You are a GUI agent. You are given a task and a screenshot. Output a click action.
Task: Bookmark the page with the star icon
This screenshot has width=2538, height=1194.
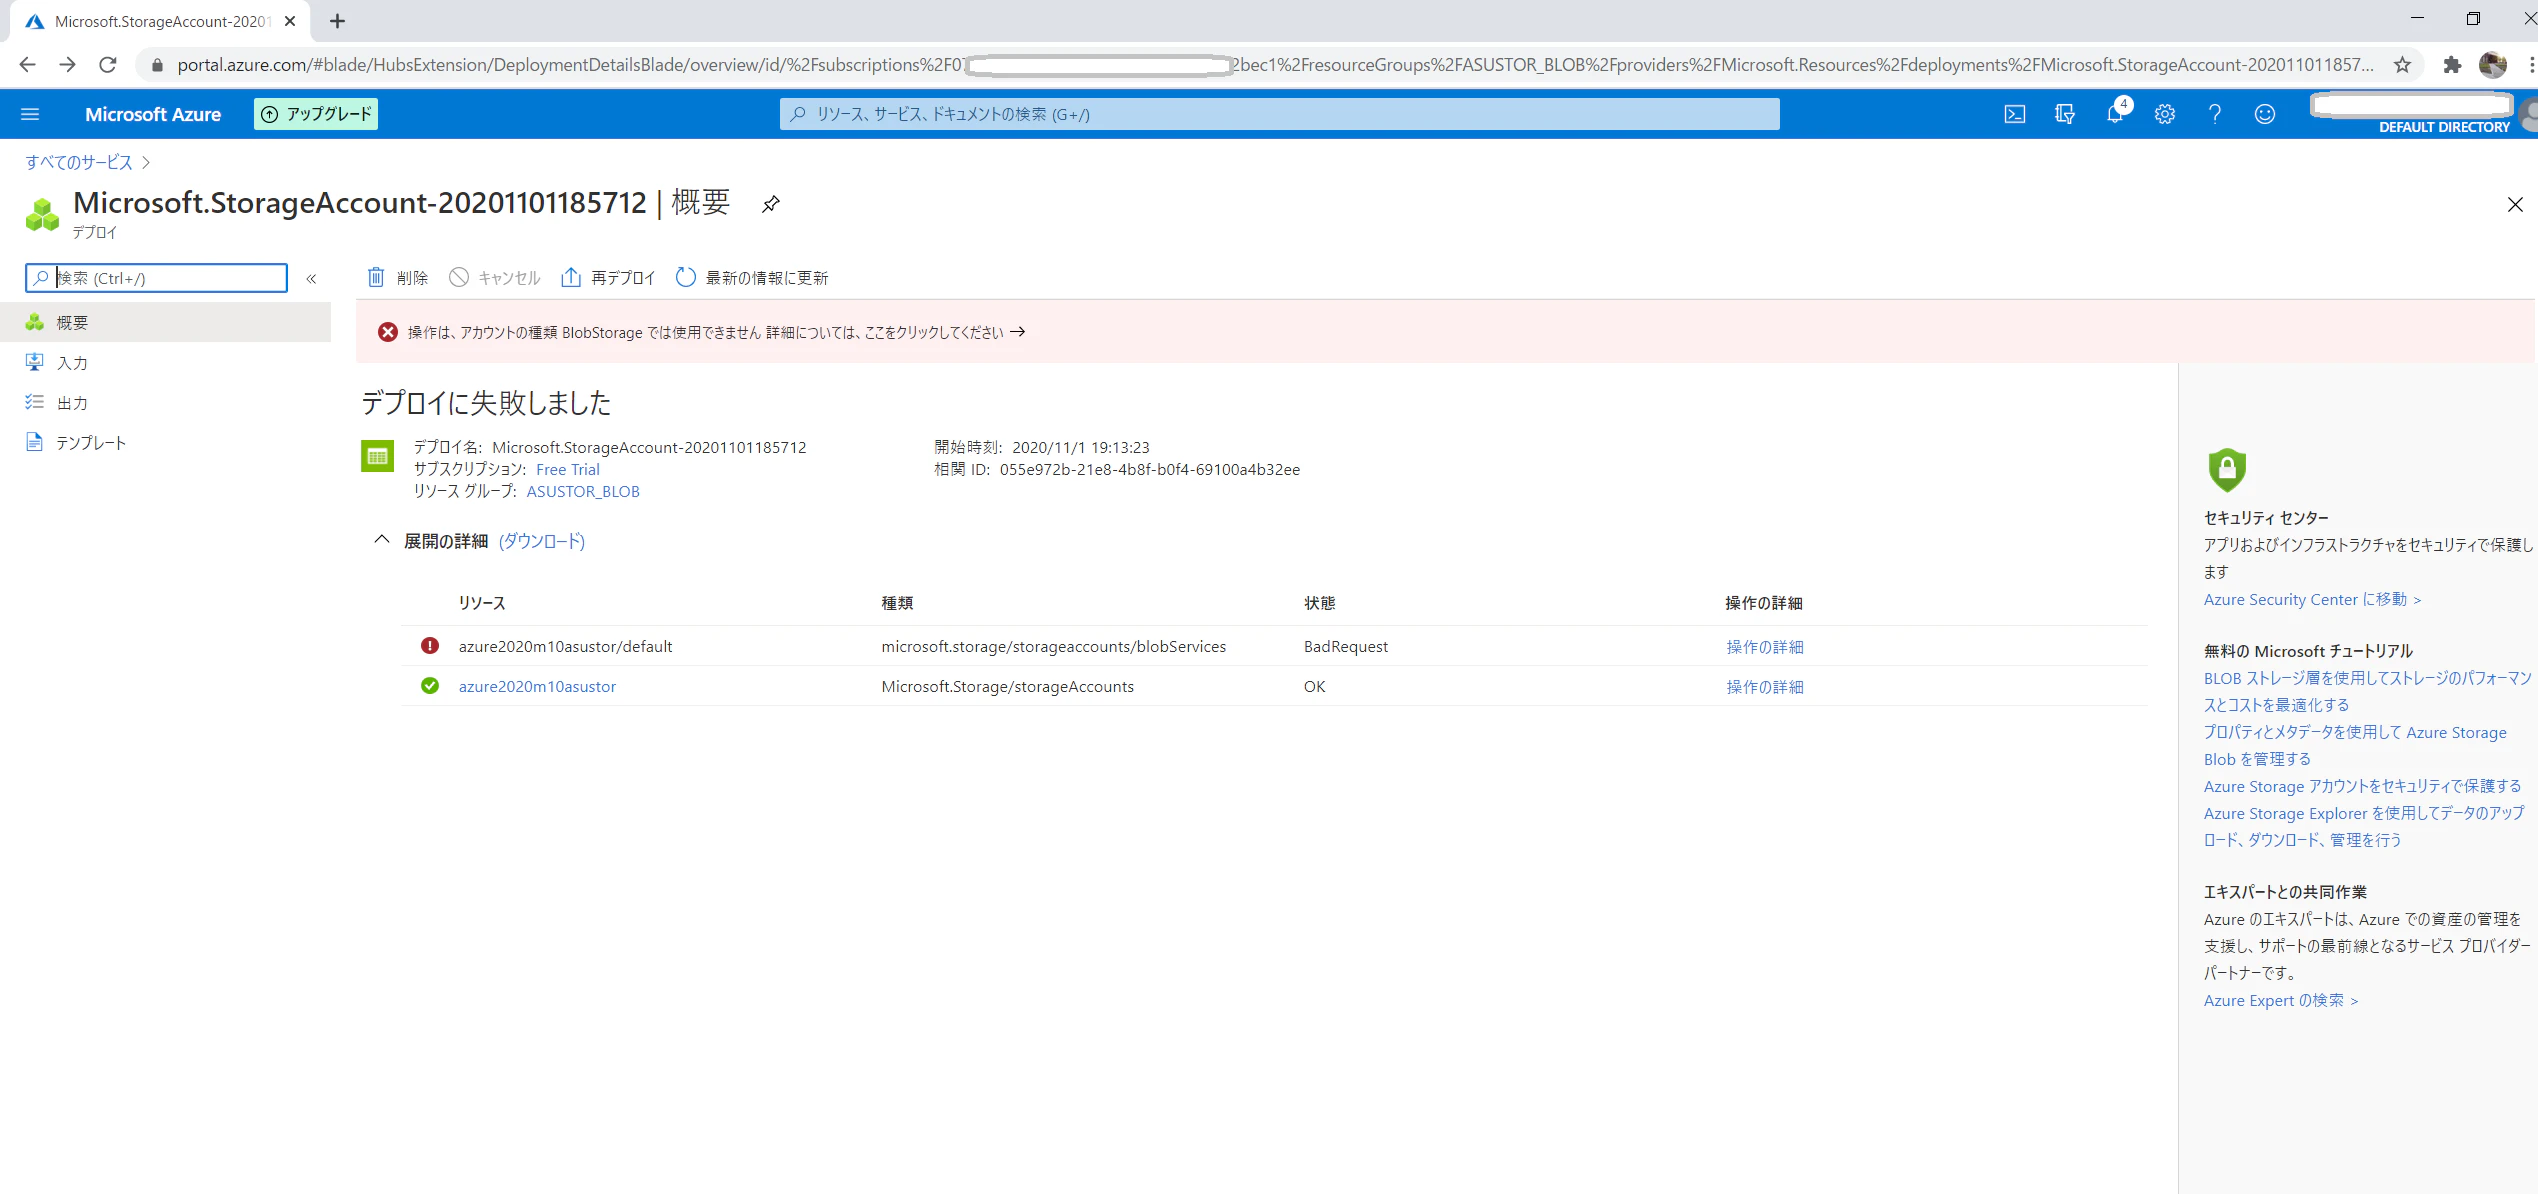(x=2402, y=65)
